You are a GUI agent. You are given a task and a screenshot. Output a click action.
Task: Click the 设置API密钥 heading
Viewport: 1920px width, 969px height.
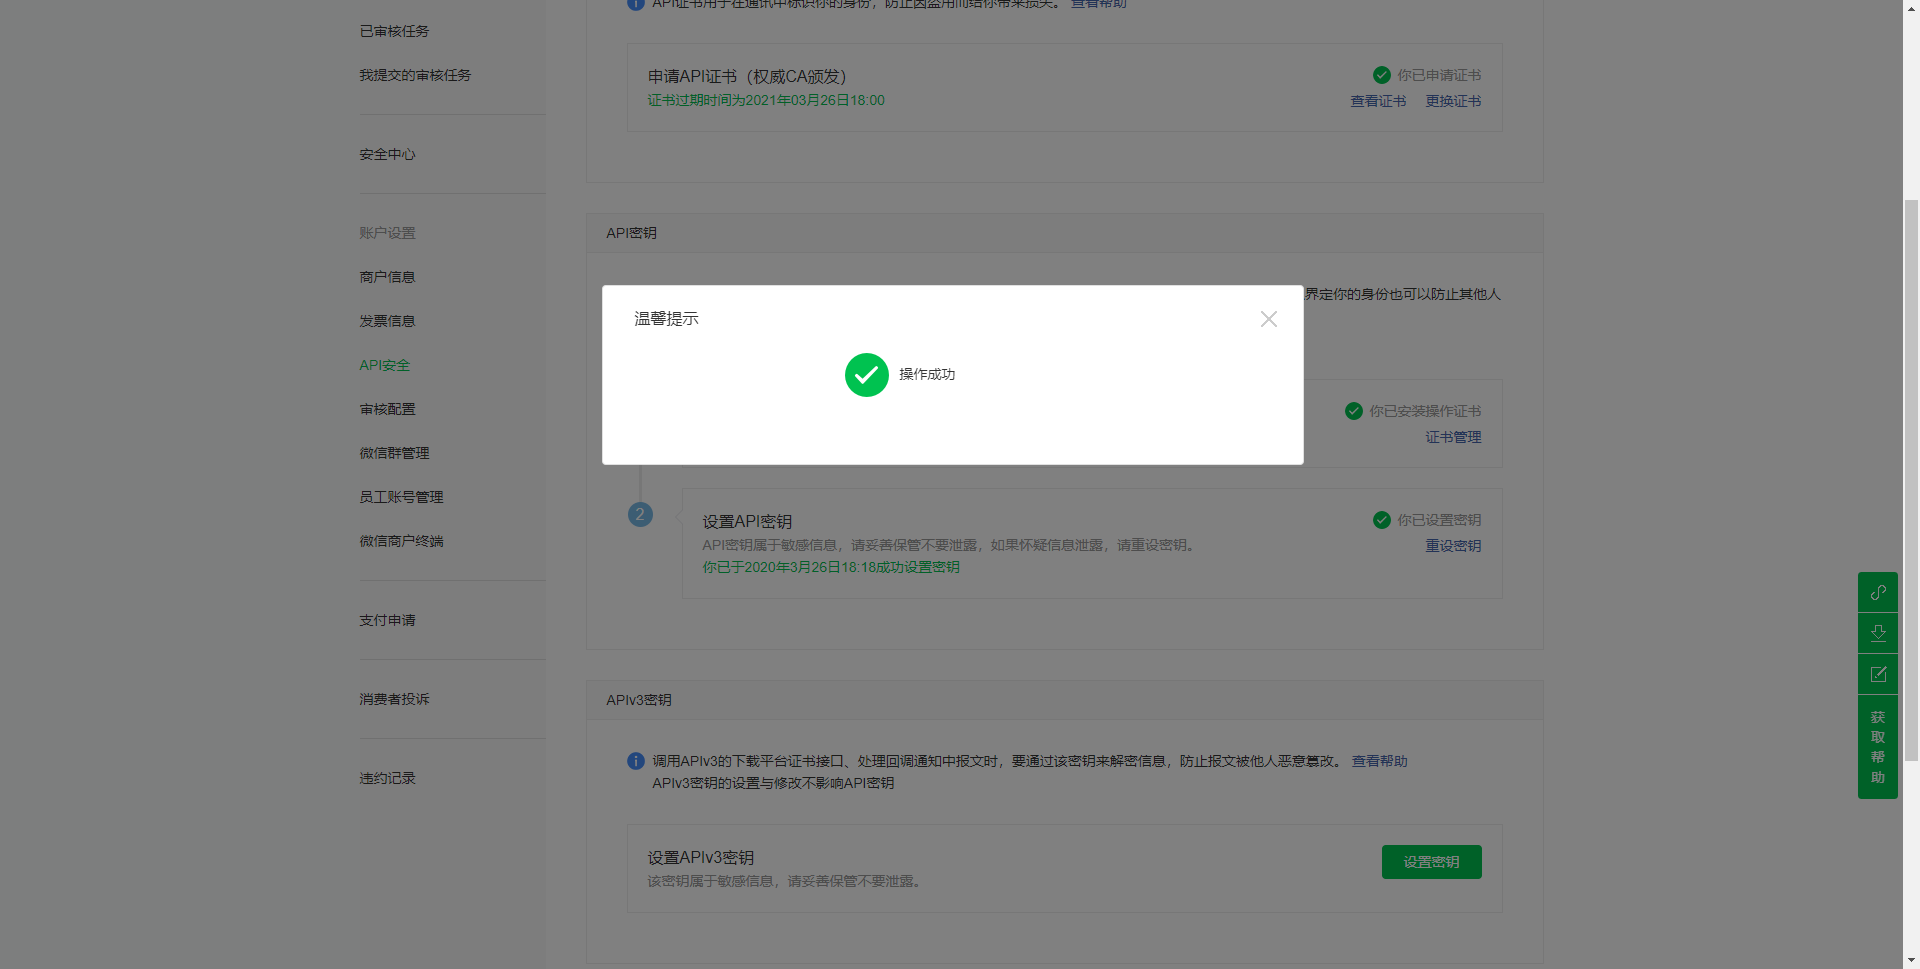tap(747, 522)
